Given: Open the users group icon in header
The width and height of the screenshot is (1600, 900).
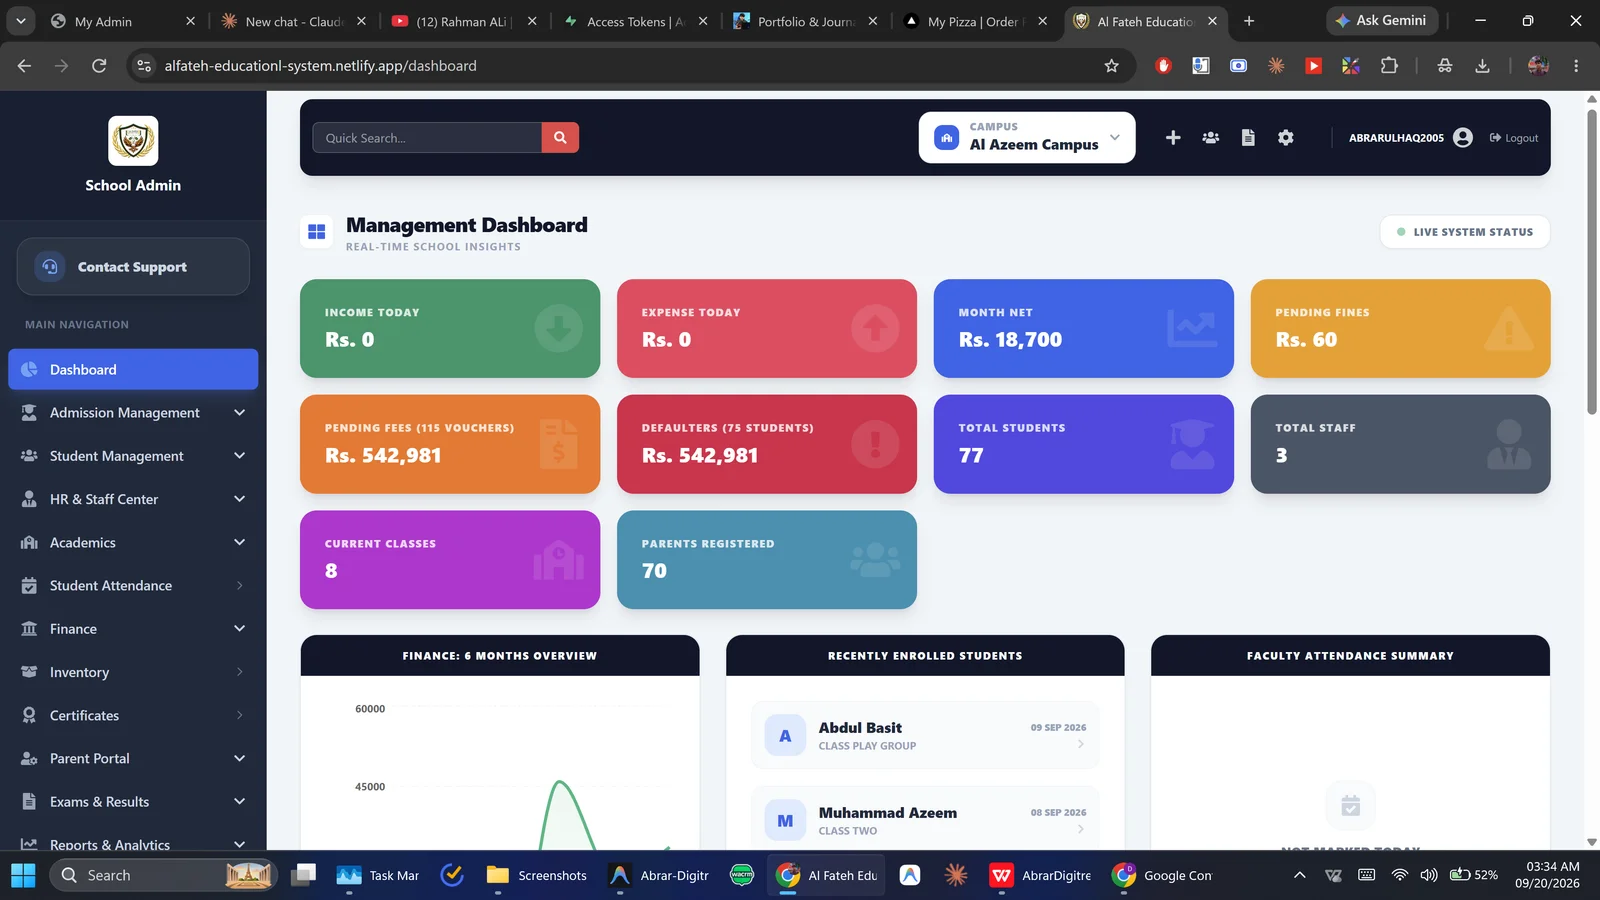Looking at the screenshot, I should pos(1210,138).
